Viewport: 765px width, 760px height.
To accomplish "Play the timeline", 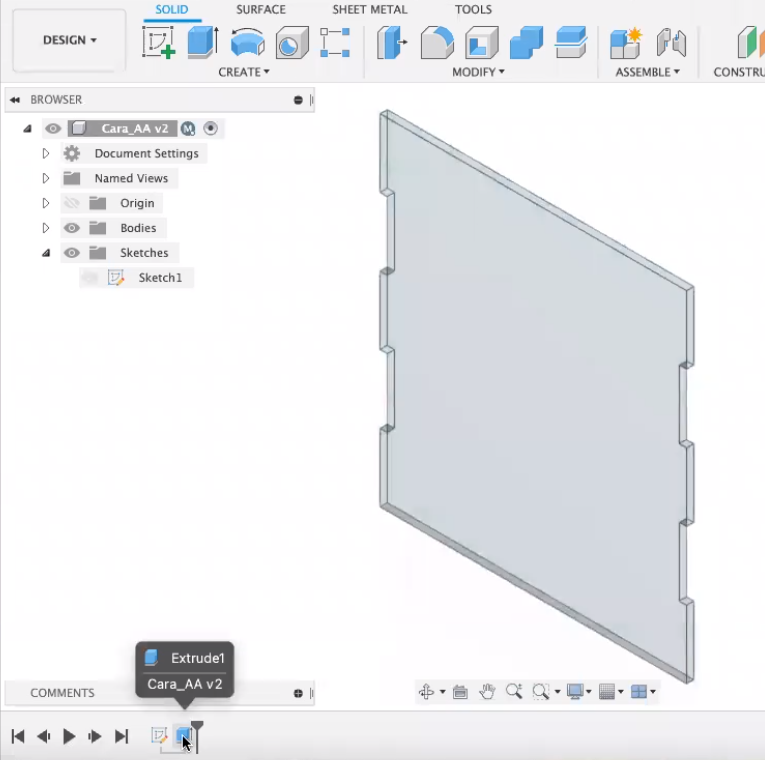I will [69, 736].
